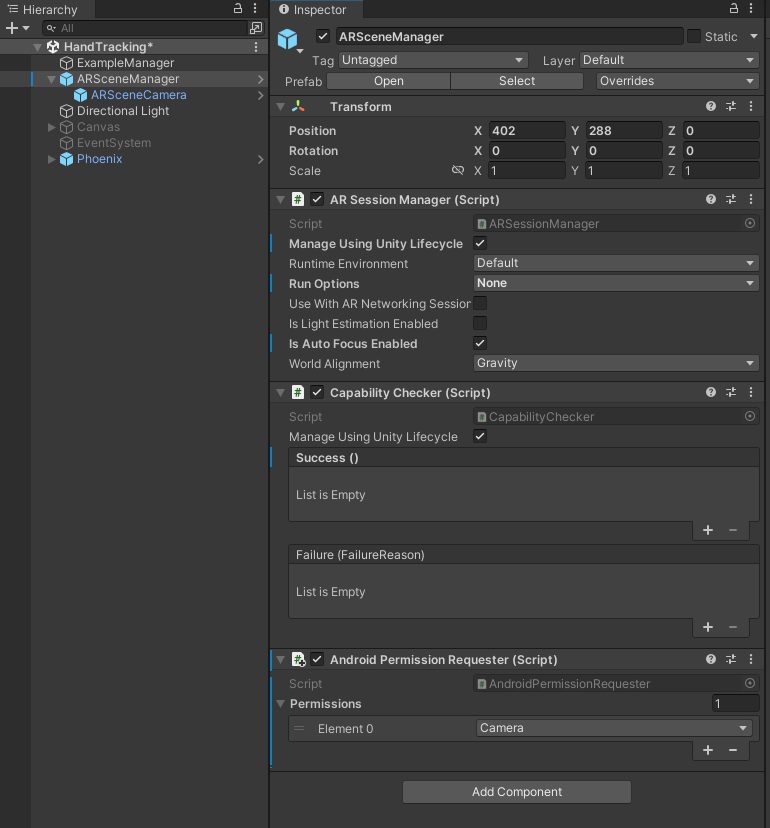The width and height of the screenshot is (770, 828).
Task: Open Capability Checker help reference
Action: point(711,392)
